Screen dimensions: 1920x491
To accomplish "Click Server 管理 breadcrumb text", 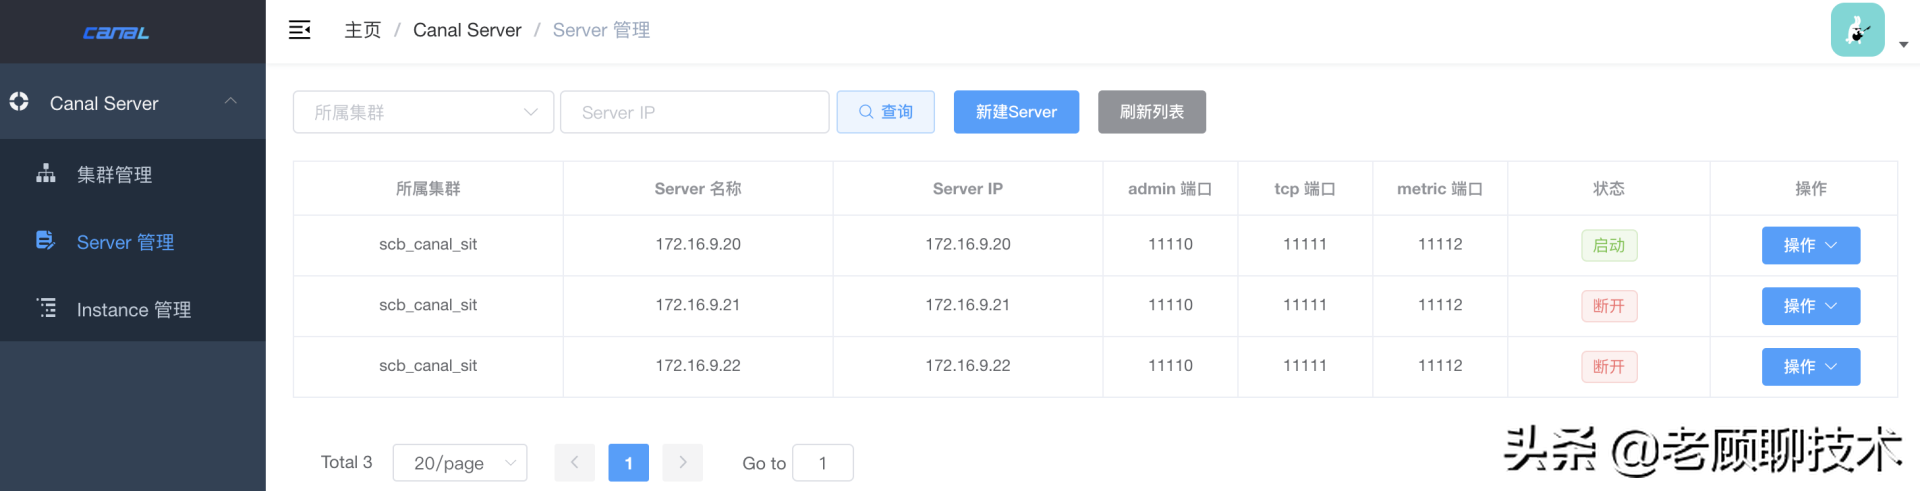I will pos(601,30).
